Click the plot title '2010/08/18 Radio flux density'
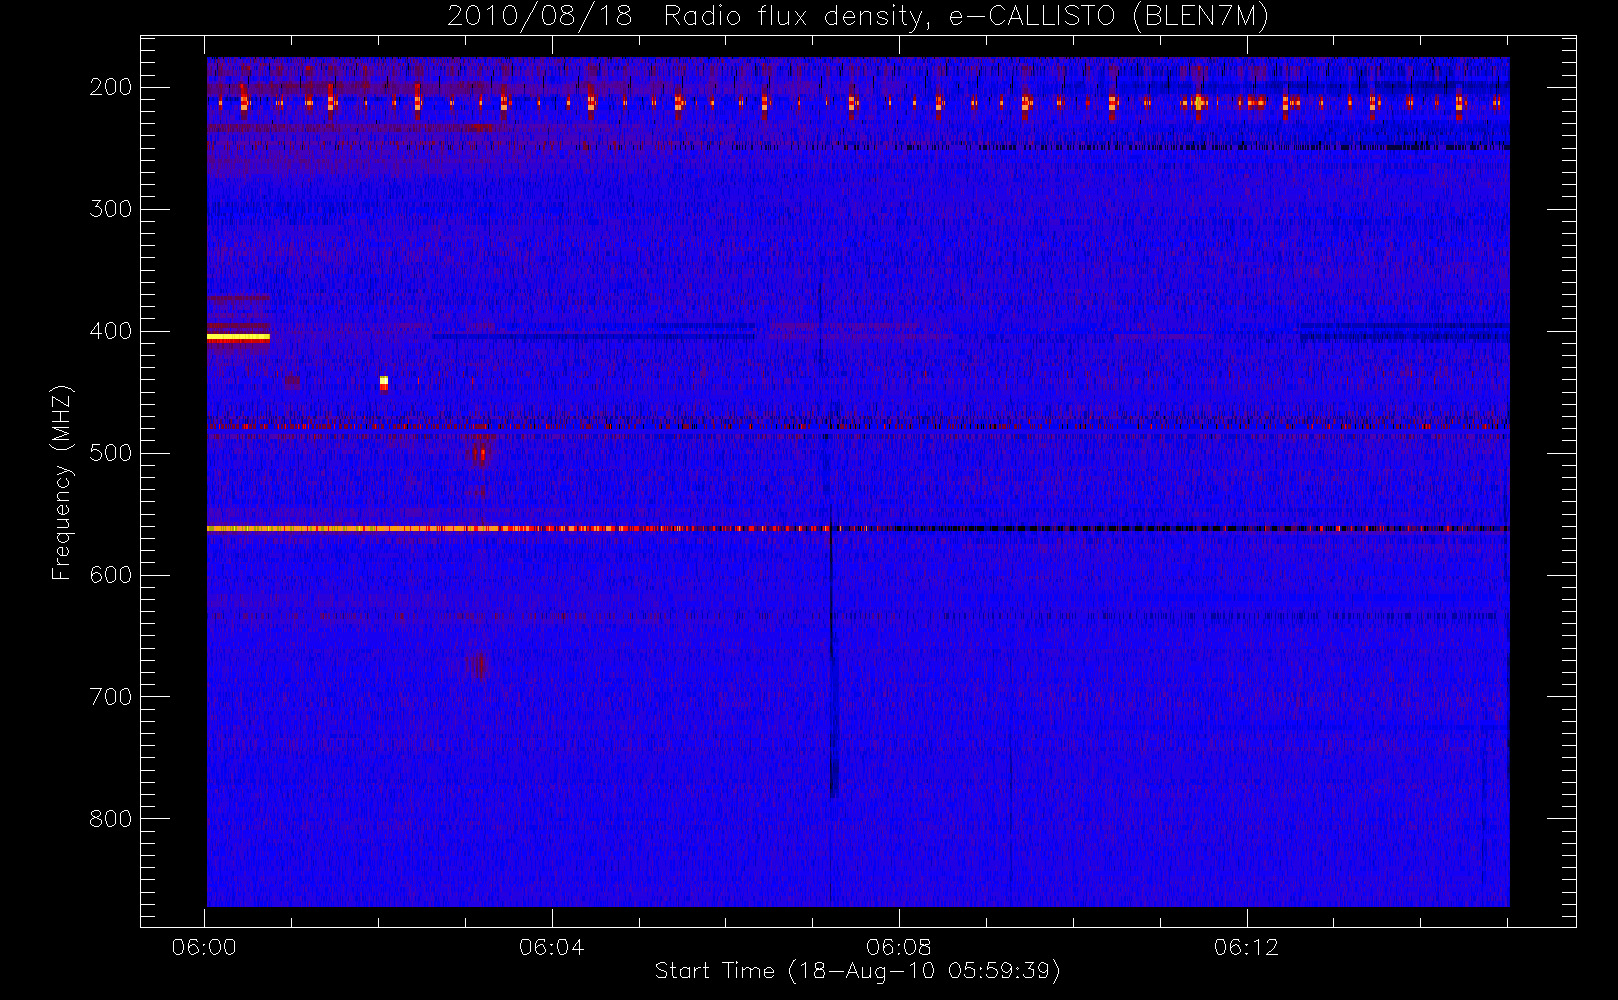Image resolution: width=1618 pixels, height=1000 pixels. [858, 17]
